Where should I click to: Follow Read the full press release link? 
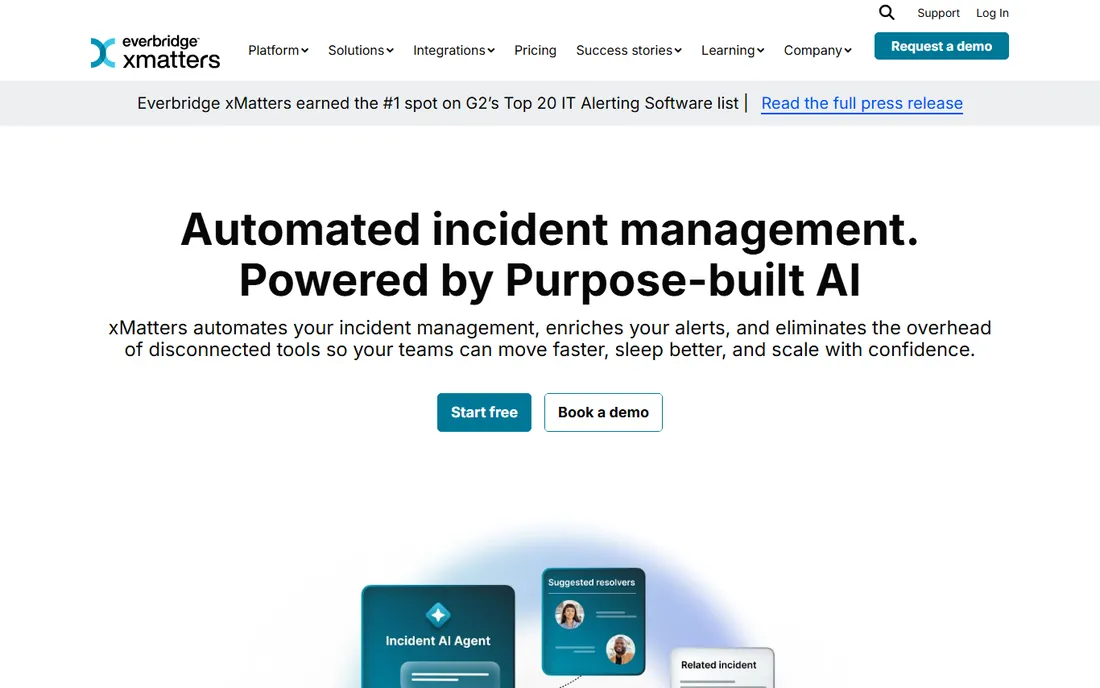pos(861,103)
